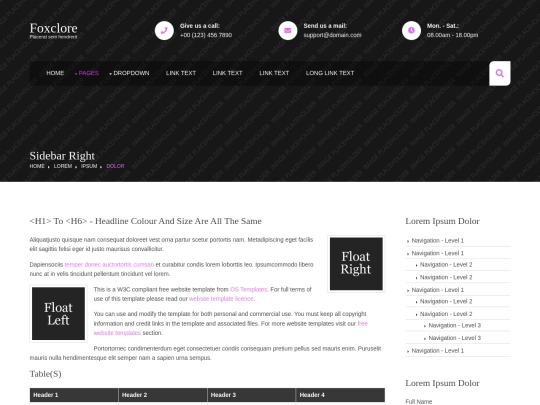
Task: Click the clock opening hours icon
Action: tap(411, 31)
